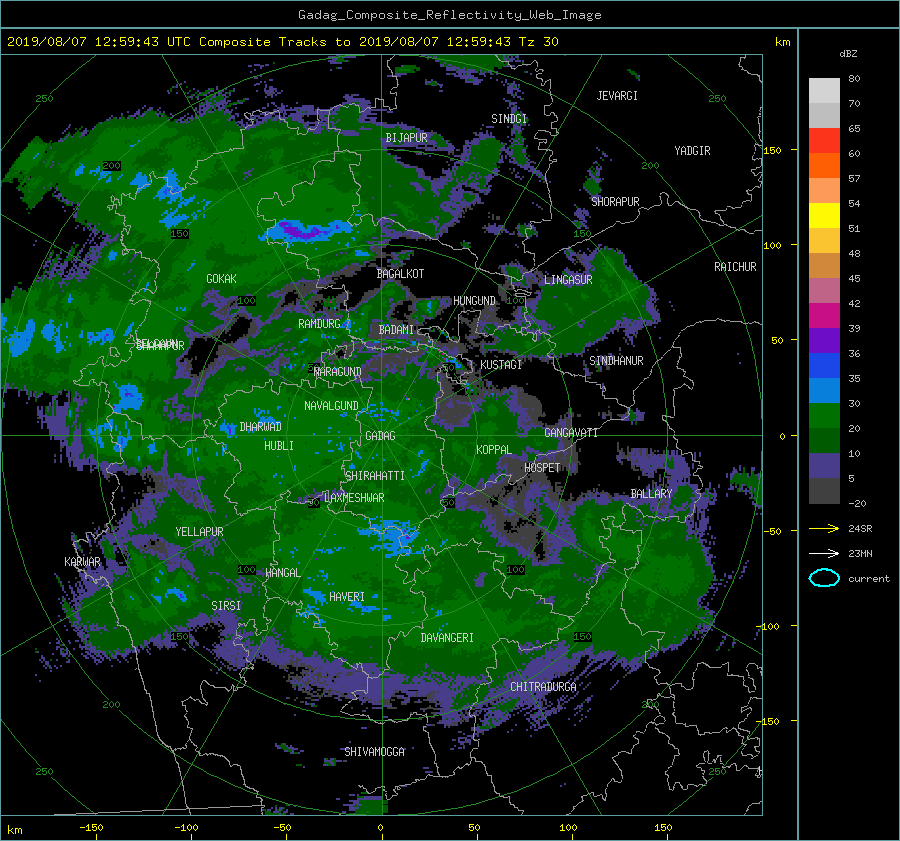Image resolution: width=900 pixels, height=841 pixels.
Task: Click the GADAG radar center label
Action: (x=380, y=436)
